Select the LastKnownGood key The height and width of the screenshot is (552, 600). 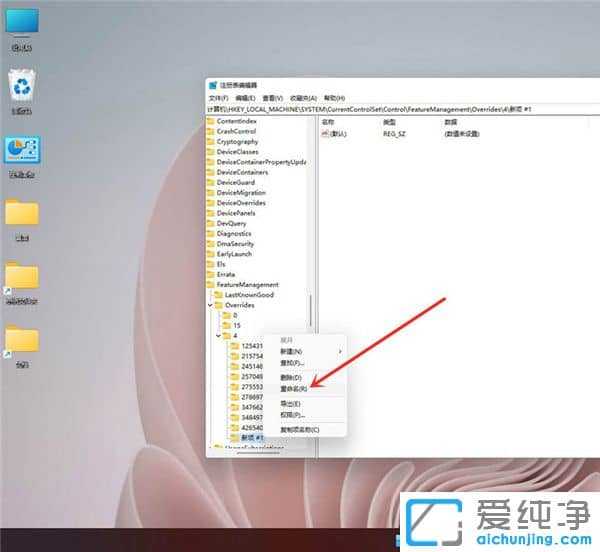tap(249, 295)
